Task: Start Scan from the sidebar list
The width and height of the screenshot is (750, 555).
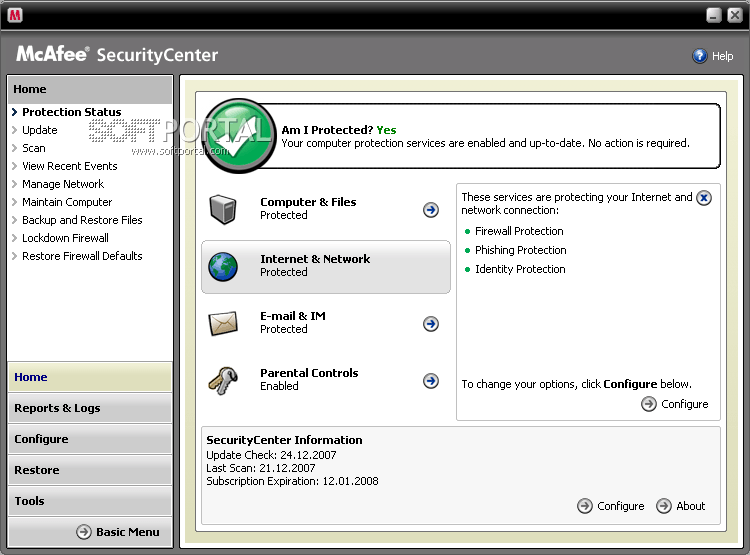Action: [34, 148]
